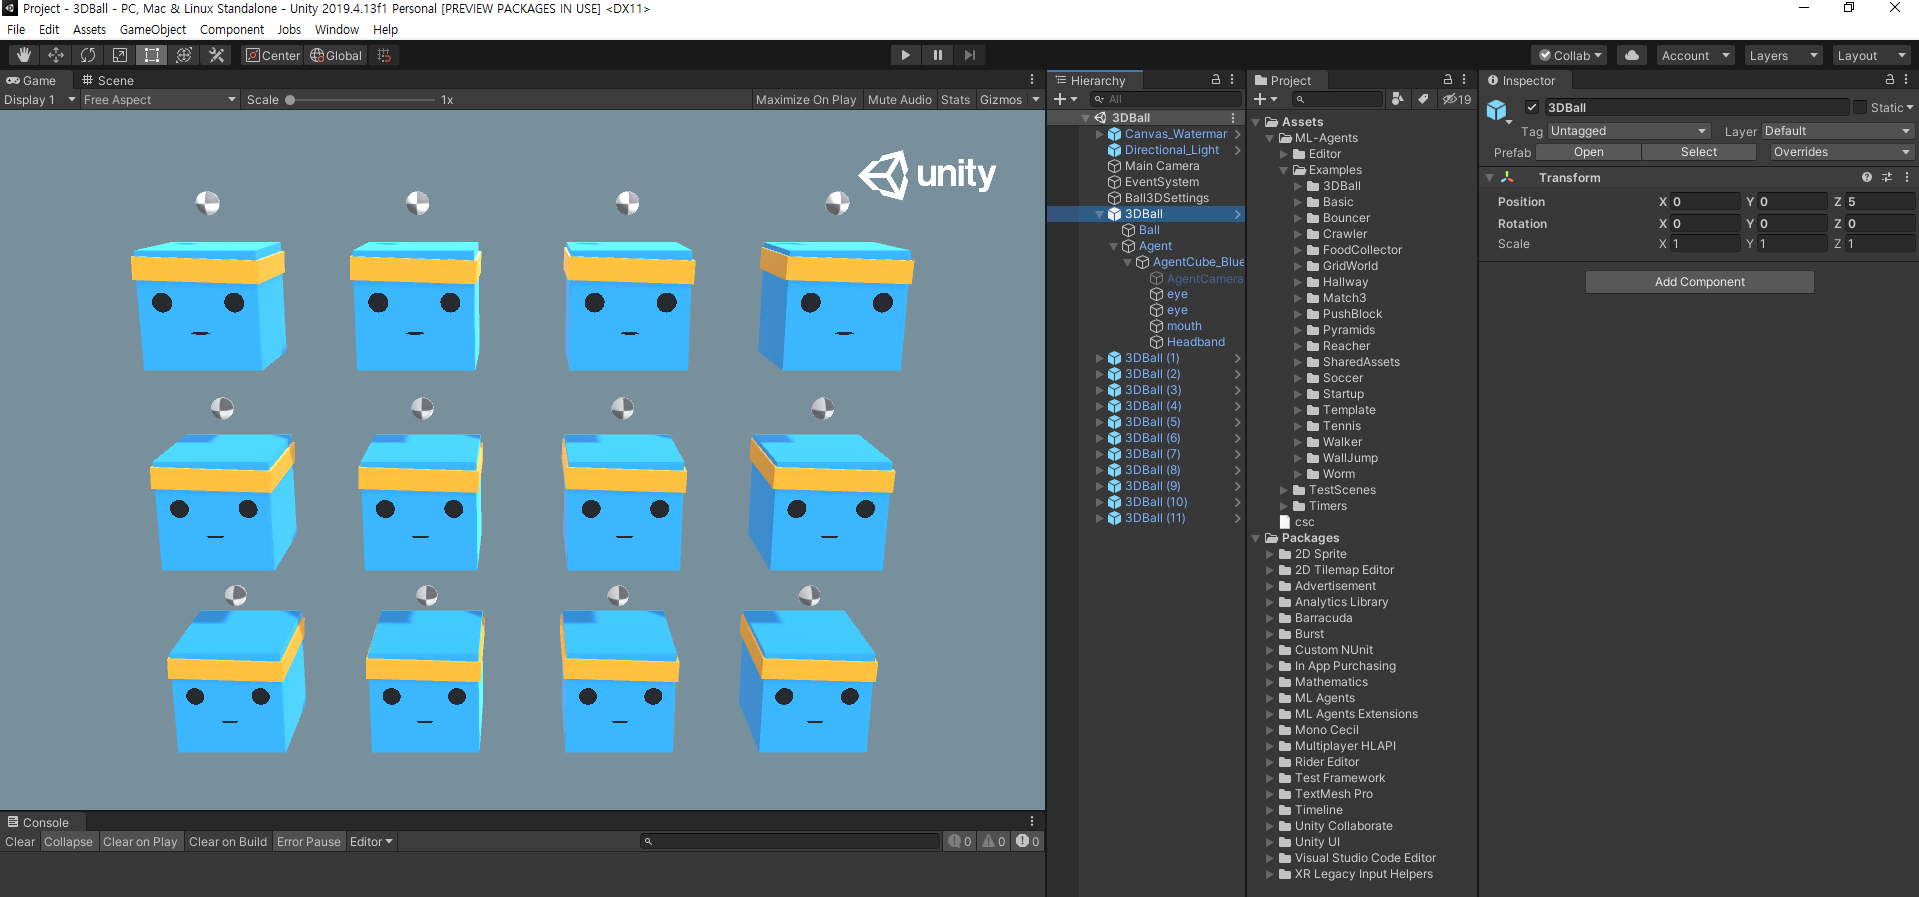Open Console panel options menu
This screenshot has width=1919, height=897.
click(1032, 821)
